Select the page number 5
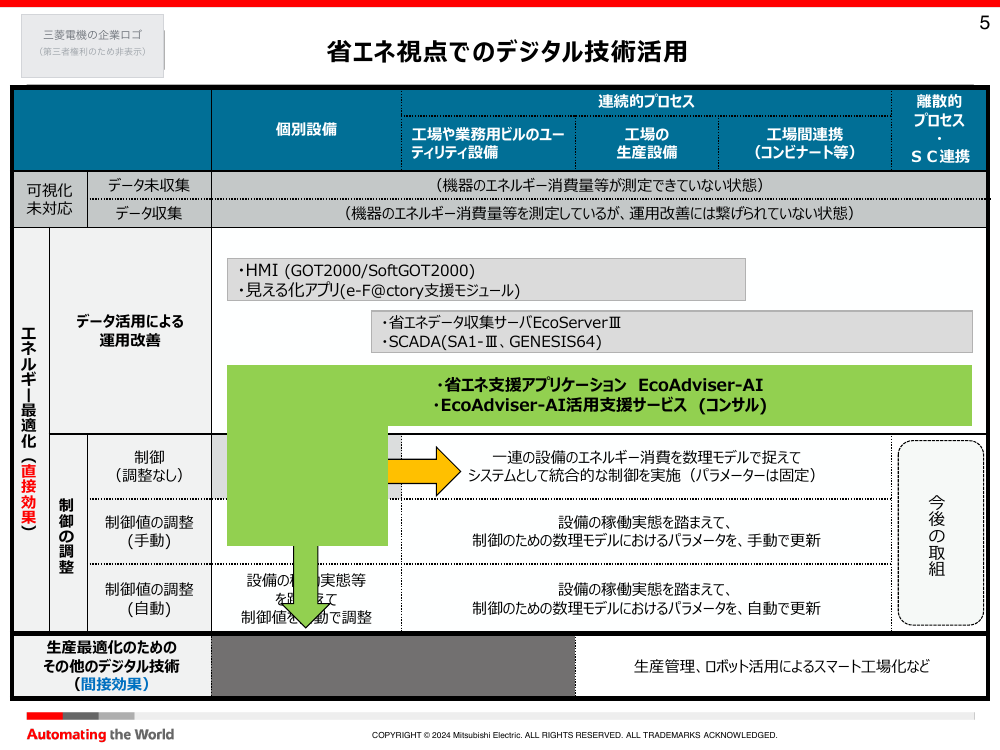The image size is (1000, 750). 984,23
